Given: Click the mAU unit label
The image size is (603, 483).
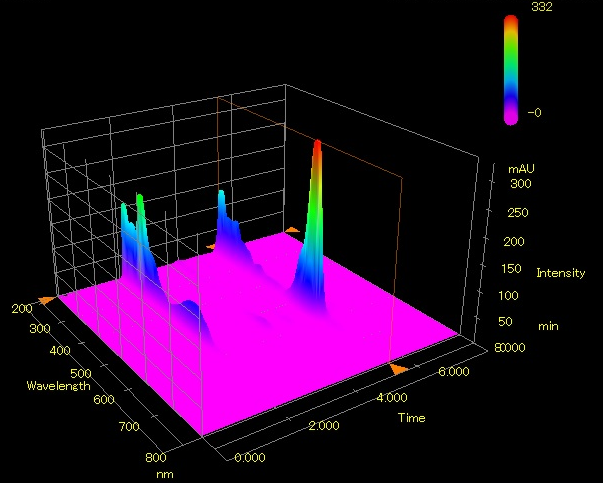Looking at the screenshot, I should (x=521, y=170).
